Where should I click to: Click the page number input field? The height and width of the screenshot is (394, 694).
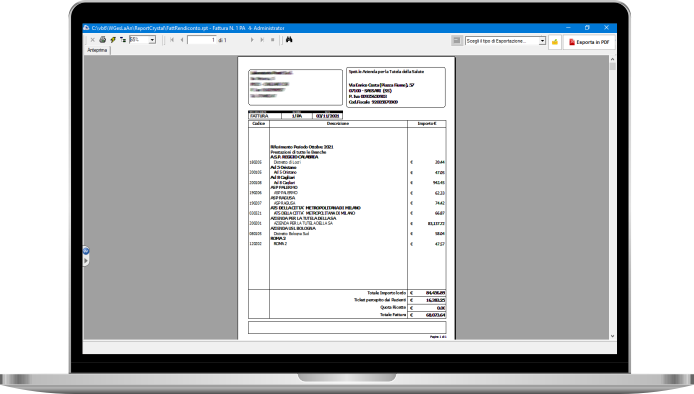[202, 40]
